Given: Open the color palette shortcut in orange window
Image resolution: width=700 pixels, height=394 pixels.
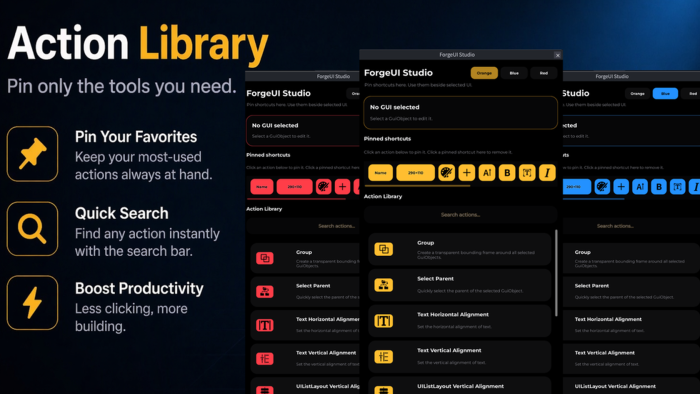Looking at the screenshot, I should [x=446, y=173].
